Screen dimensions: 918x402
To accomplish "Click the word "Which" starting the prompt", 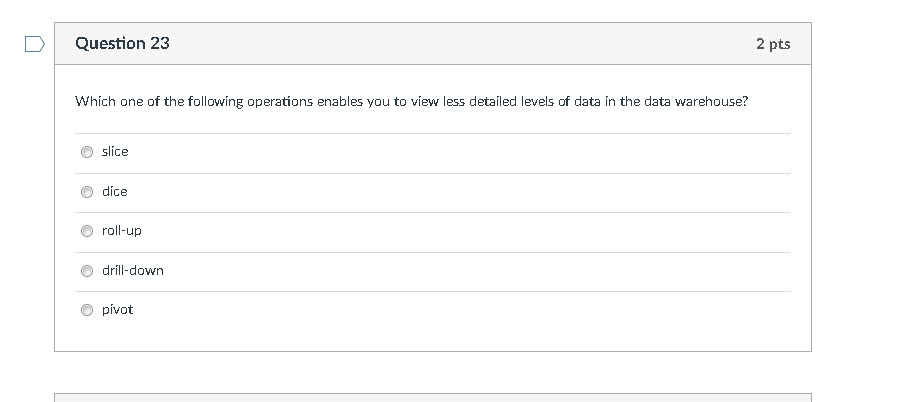I will click(95, 102).
